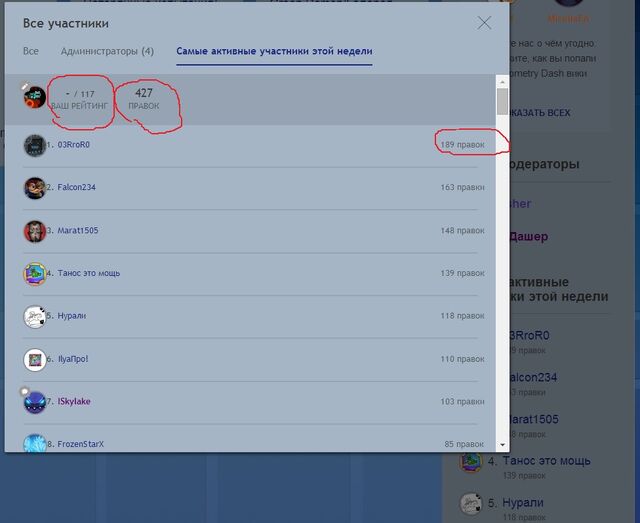The image size is (640, 523).
Task: Click Показать всех link in background sidebar
Action: pos(539,113)
